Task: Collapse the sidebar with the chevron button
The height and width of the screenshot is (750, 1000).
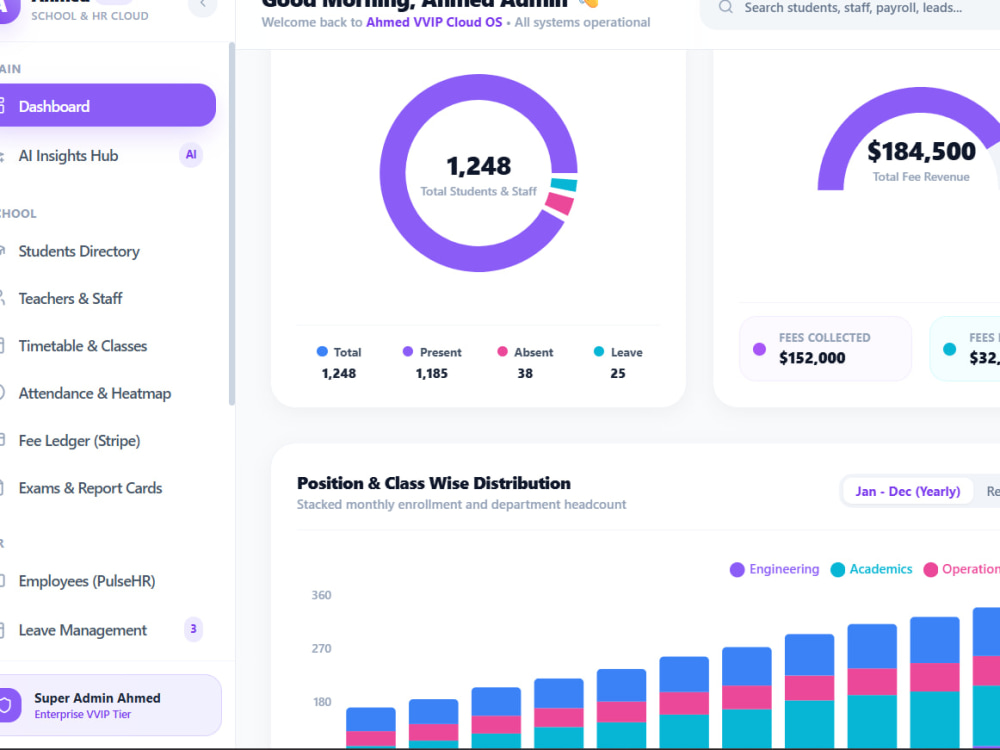Action: click(203, 5)
